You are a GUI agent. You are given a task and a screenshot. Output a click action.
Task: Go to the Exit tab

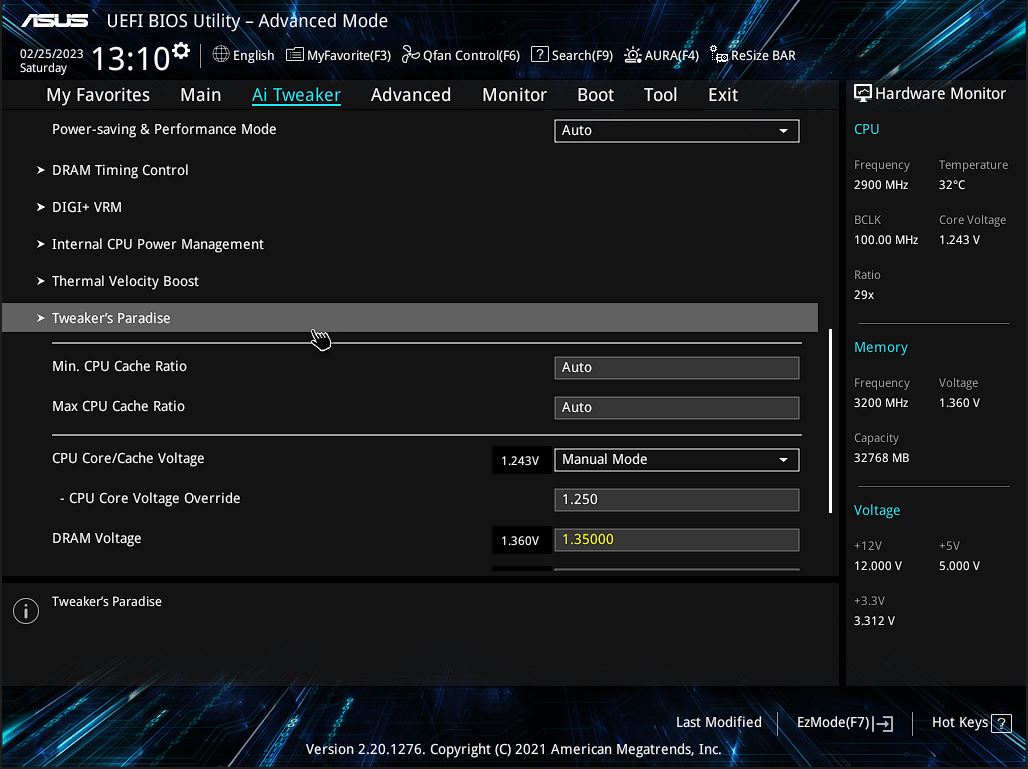(x=723, y=94)
